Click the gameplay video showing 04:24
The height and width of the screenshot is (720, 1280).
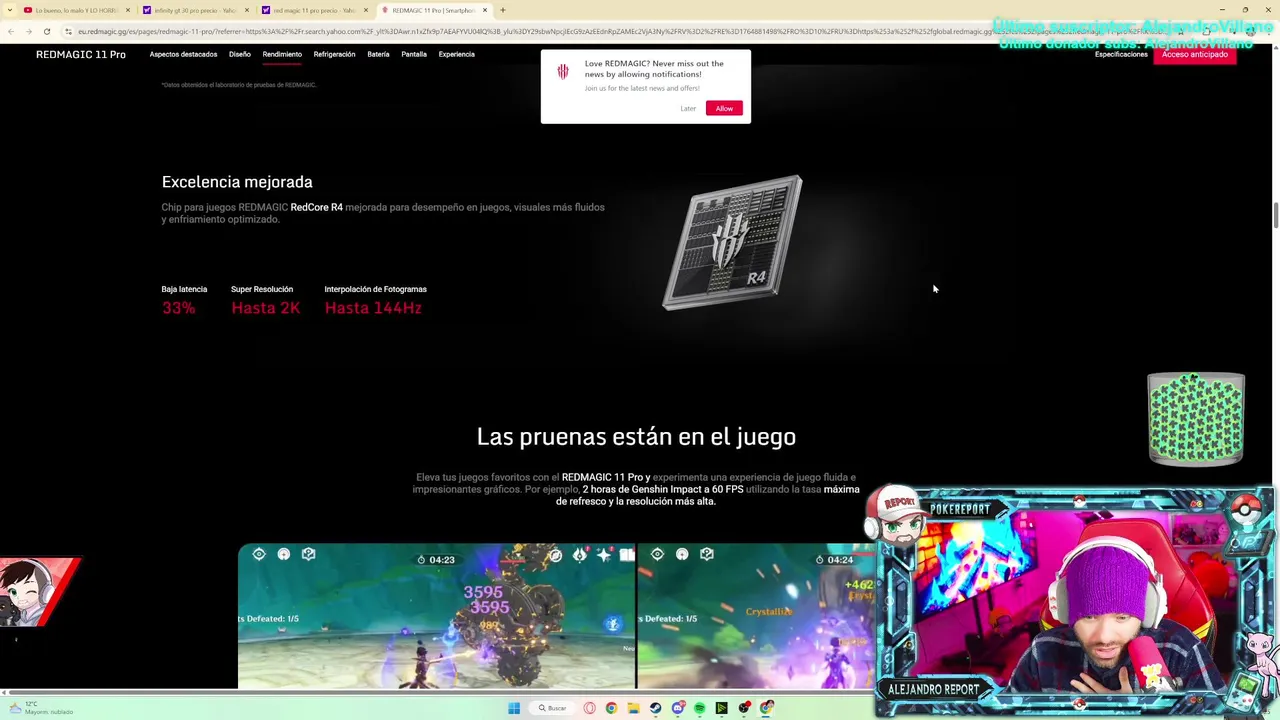(756, 616)
